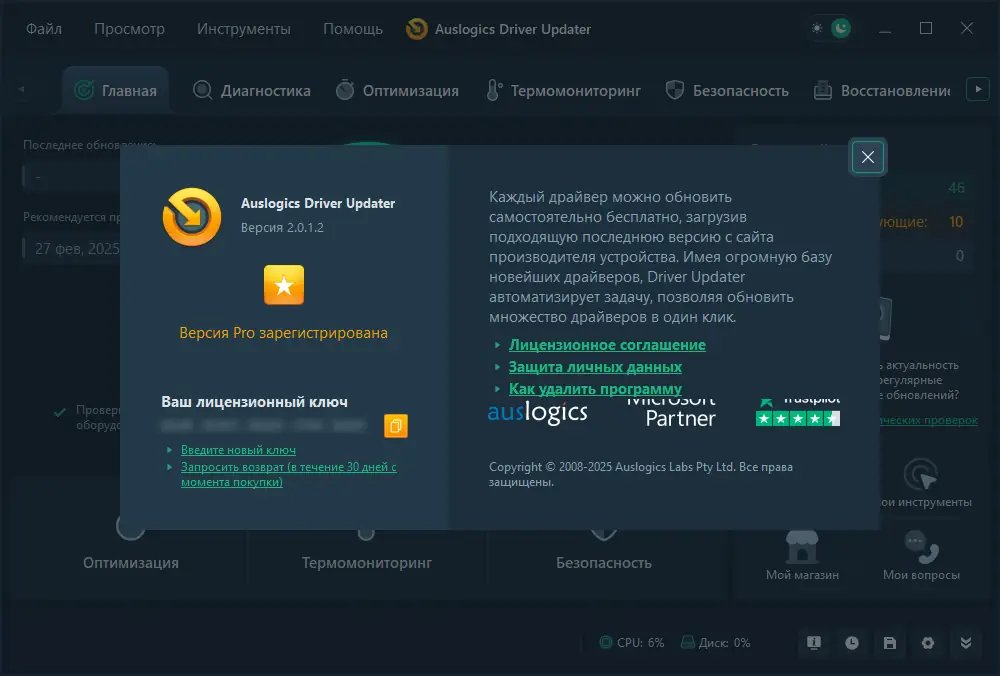Click the blurred license key field
The image size is (1000, 676).
point(264,425)
